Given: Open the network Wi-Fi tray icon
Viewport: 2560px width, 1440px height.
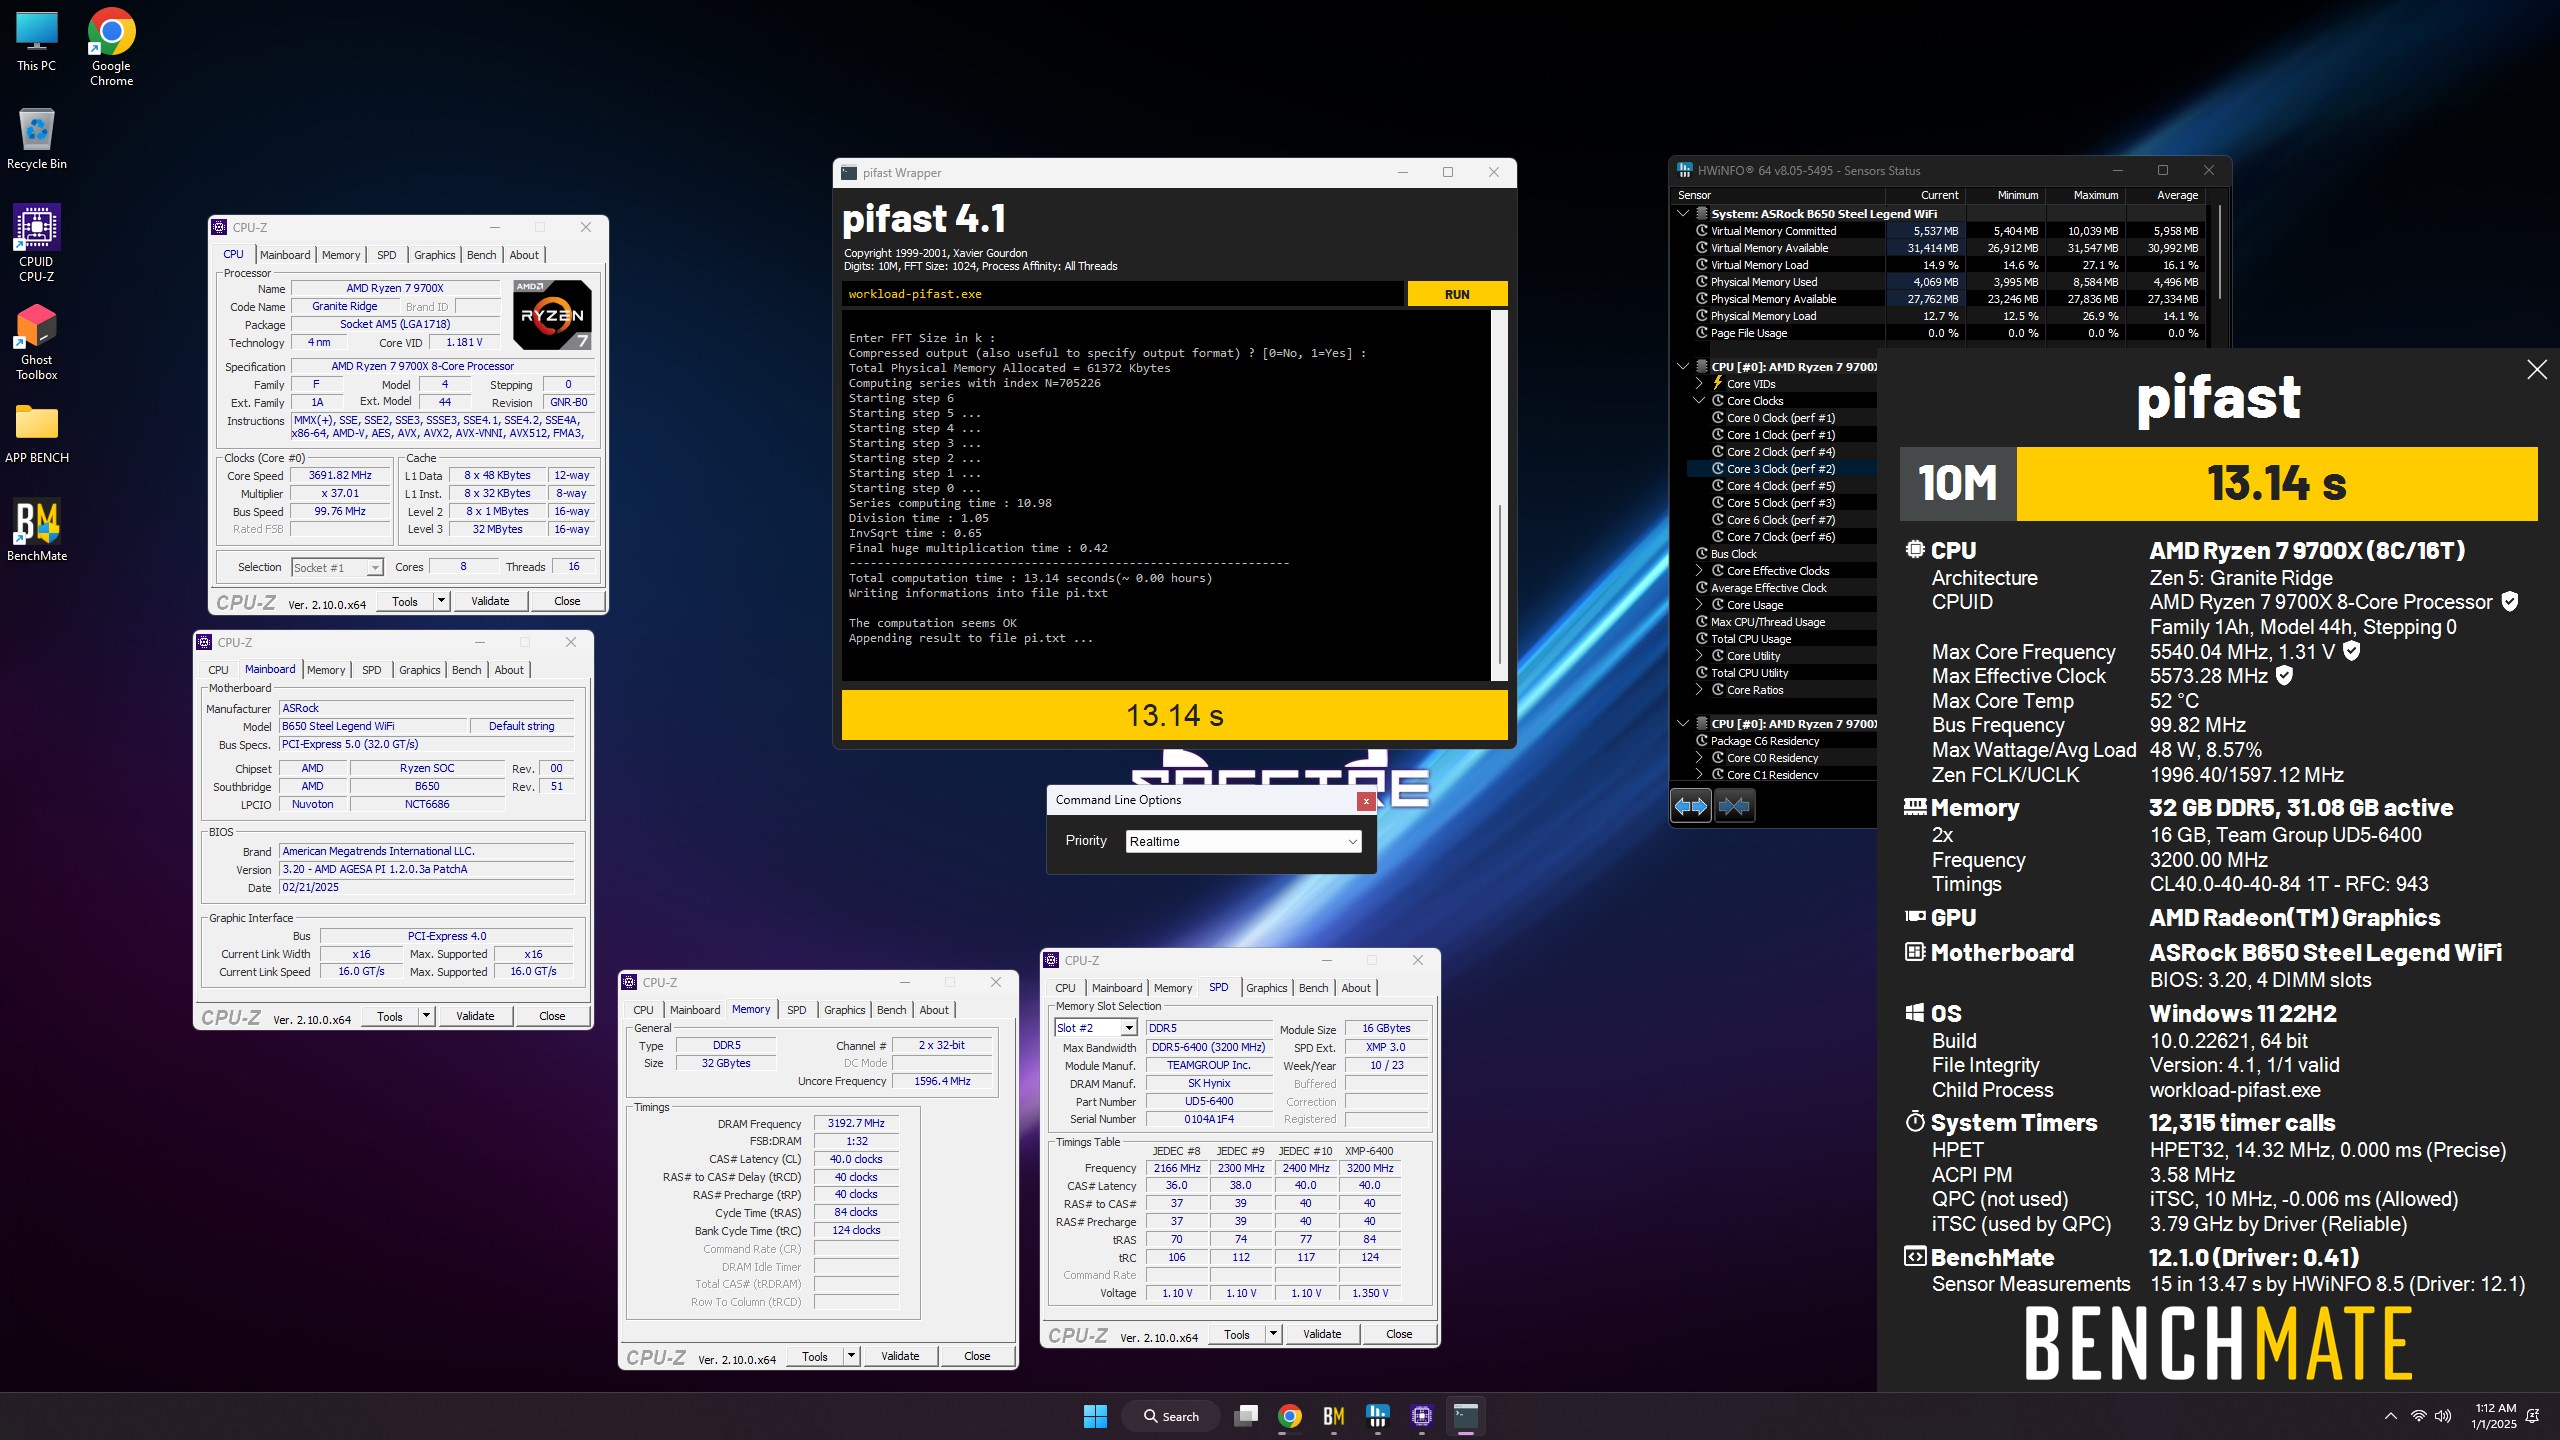Looking at the screenshot, I should (2418, 1416).
